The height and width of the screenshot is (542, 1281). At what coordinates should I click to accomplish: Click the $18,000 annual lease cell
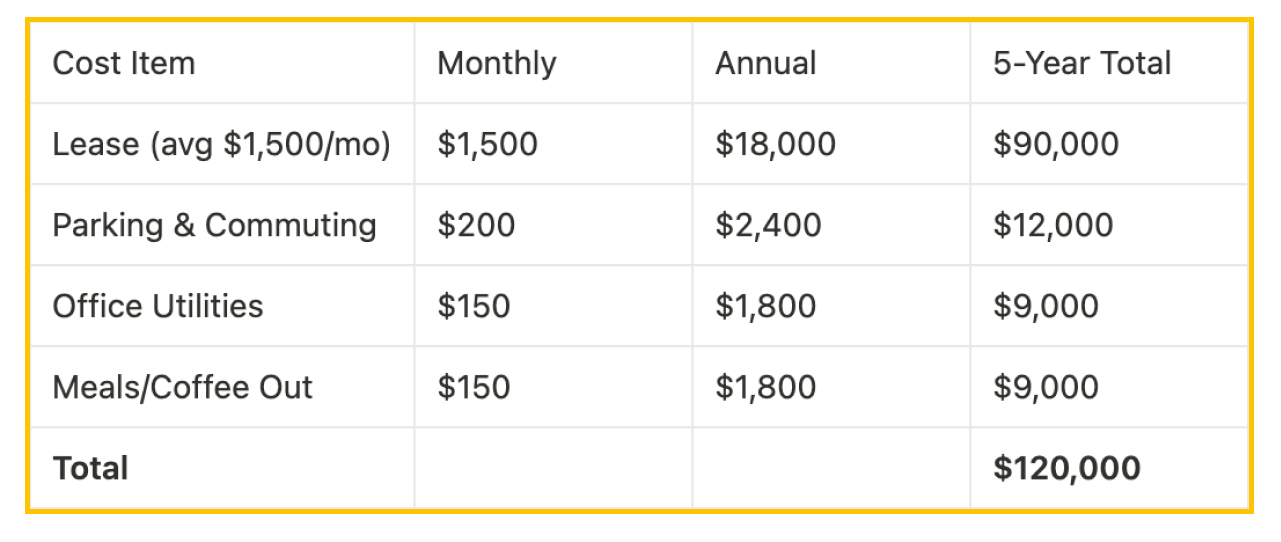pos(831,144)
